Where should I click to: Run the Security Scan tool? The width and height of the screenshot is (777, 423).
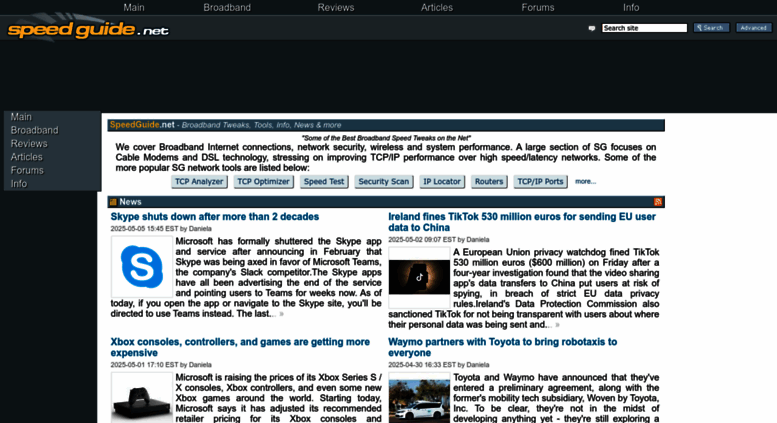coord(384,182)
